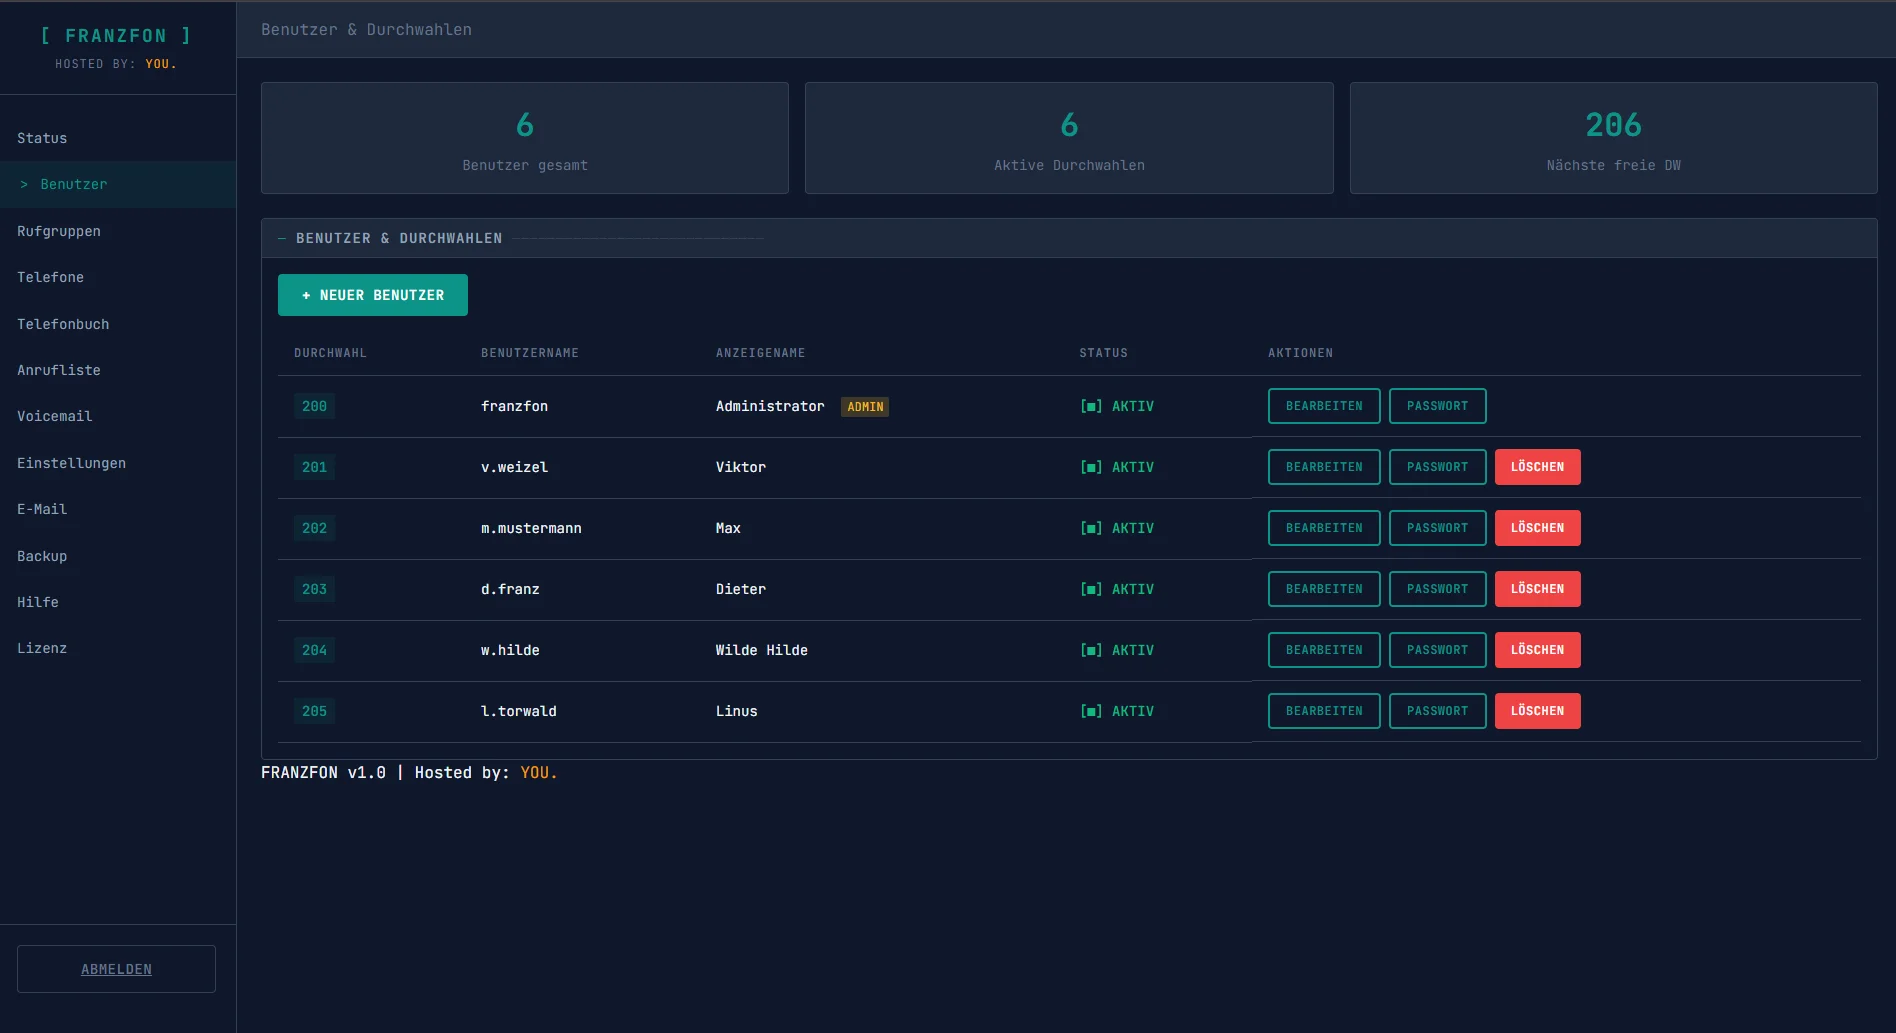Click the Nächste freie DW card

(x=1612, y=138)
